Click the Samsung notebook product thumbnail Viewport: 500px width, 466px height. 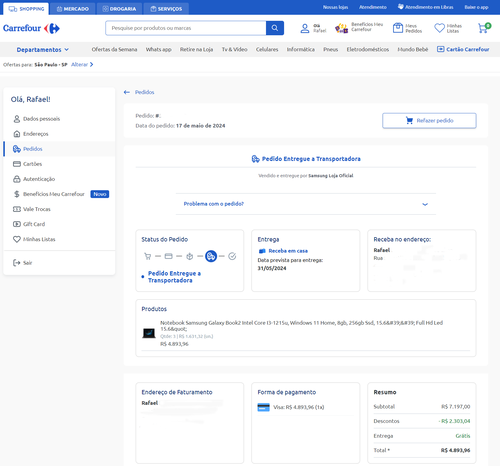click(149, 333)
